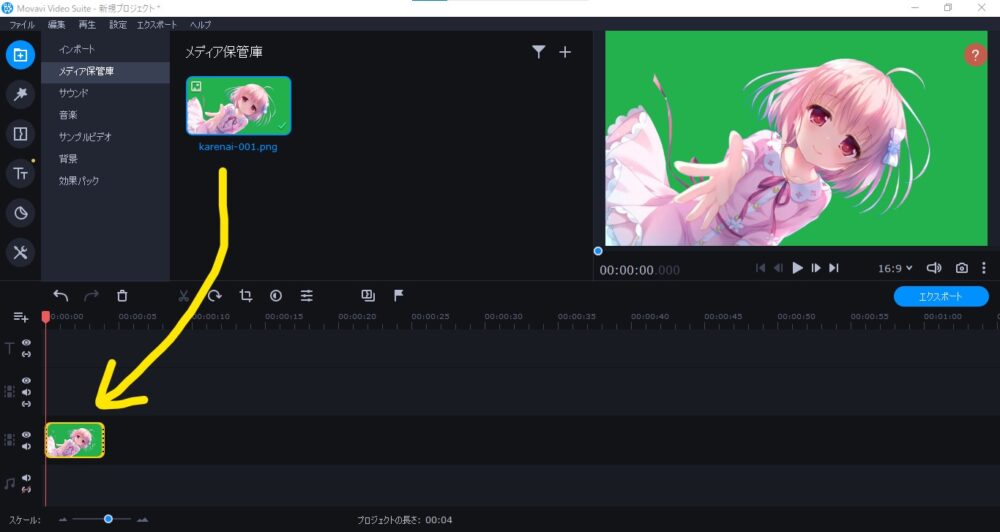The image size is (1000, 532).
Task: Add media with the plus icon
Action: click(565, 52)
